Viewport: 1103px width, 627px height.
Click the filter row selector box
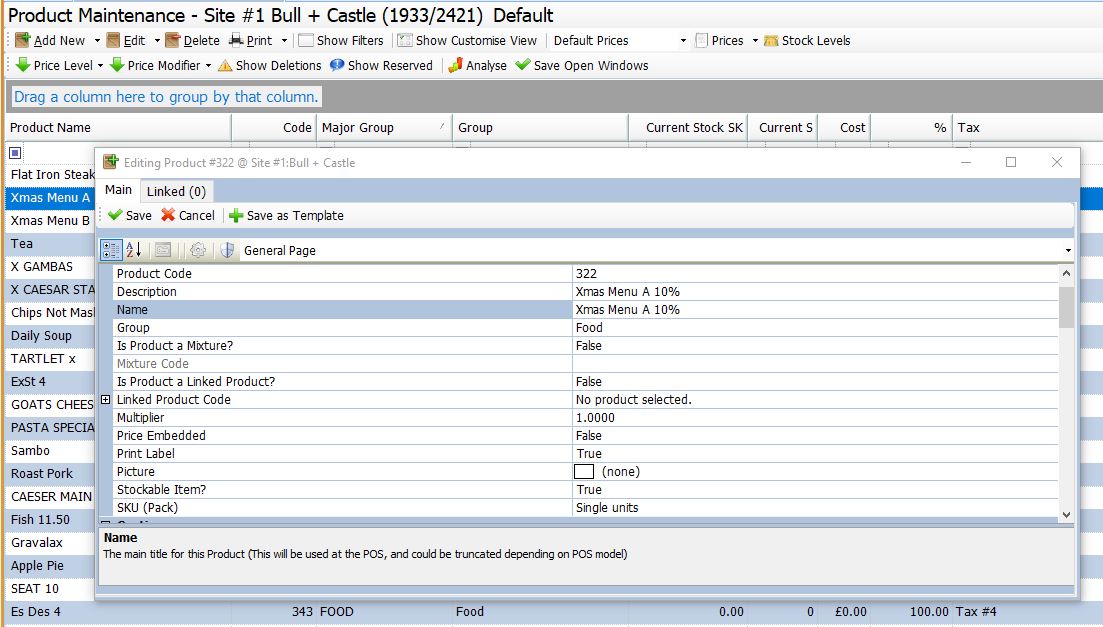click(15, 152)
